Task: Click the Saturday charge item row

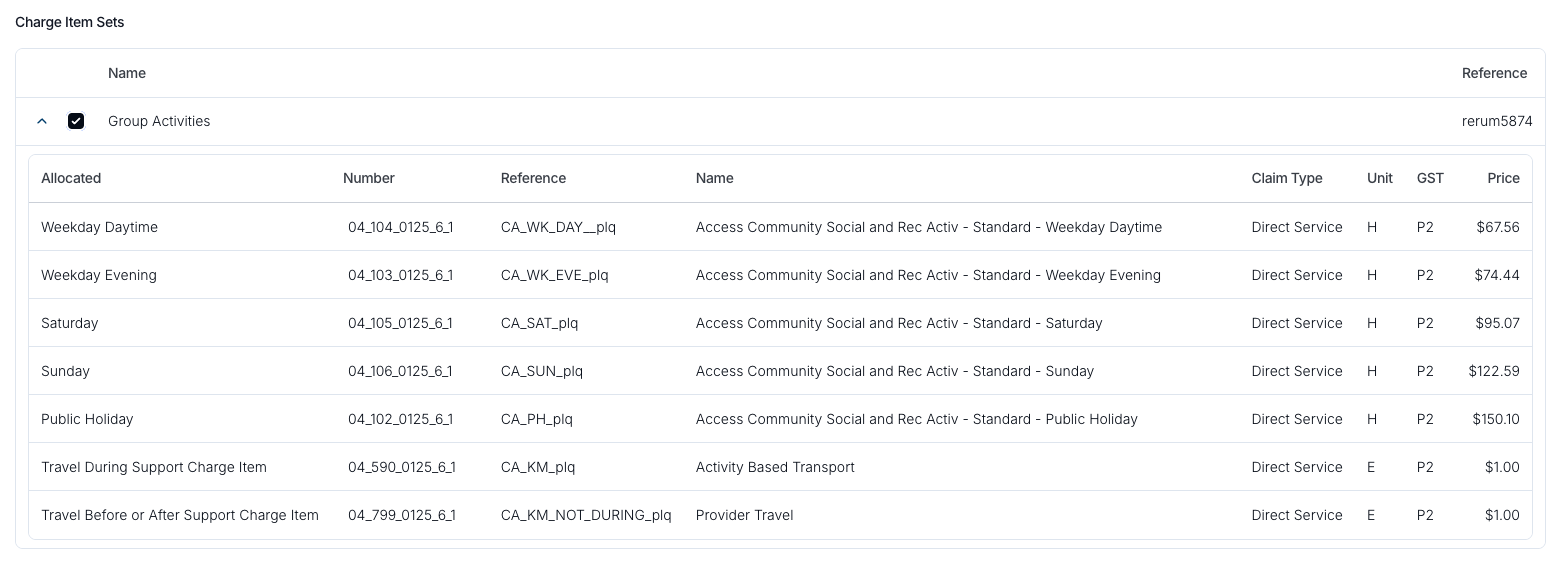Action: click(780, 323)
